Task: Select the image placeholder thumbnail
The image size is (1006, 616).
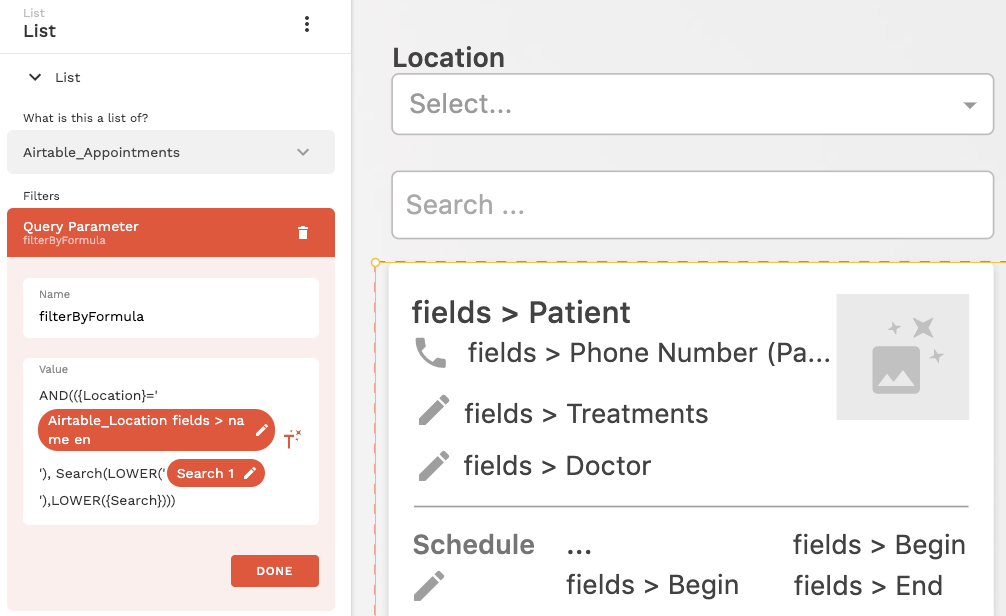Action: tap(902, 357)
